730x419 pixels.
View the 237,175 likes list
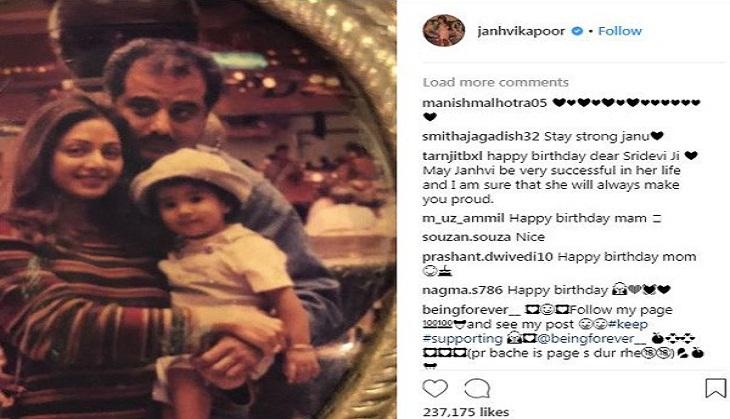[466, 412]
